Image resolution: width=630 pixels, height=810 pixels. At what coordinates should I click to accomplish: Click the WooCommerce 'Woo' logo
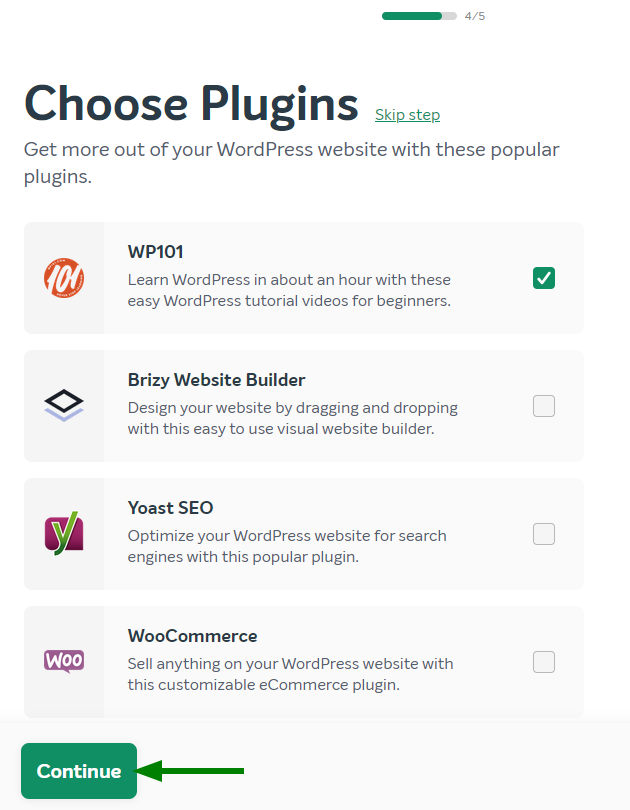coord(62,661)
